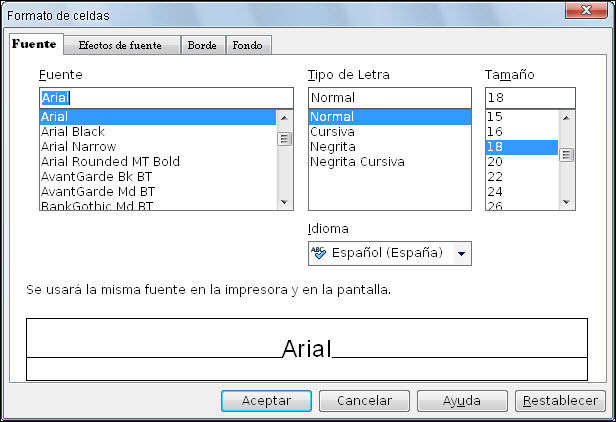Image resolution: width=616 pixels, height=422 pixels.
Task: Choose Negrita typeface style
Action: (x=332, y=147)
